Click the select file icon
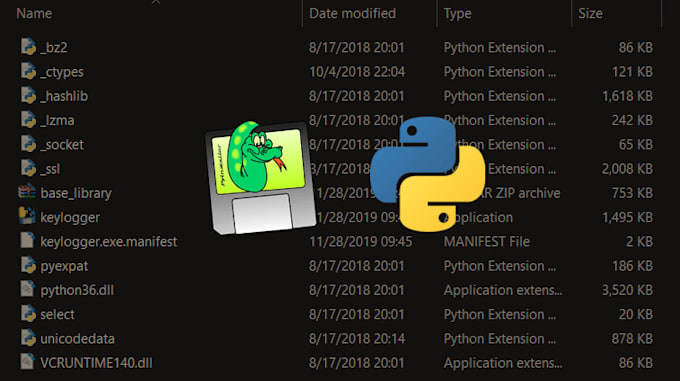The height and width of the screenshot is (381, 680). click(x=28, y=314)
